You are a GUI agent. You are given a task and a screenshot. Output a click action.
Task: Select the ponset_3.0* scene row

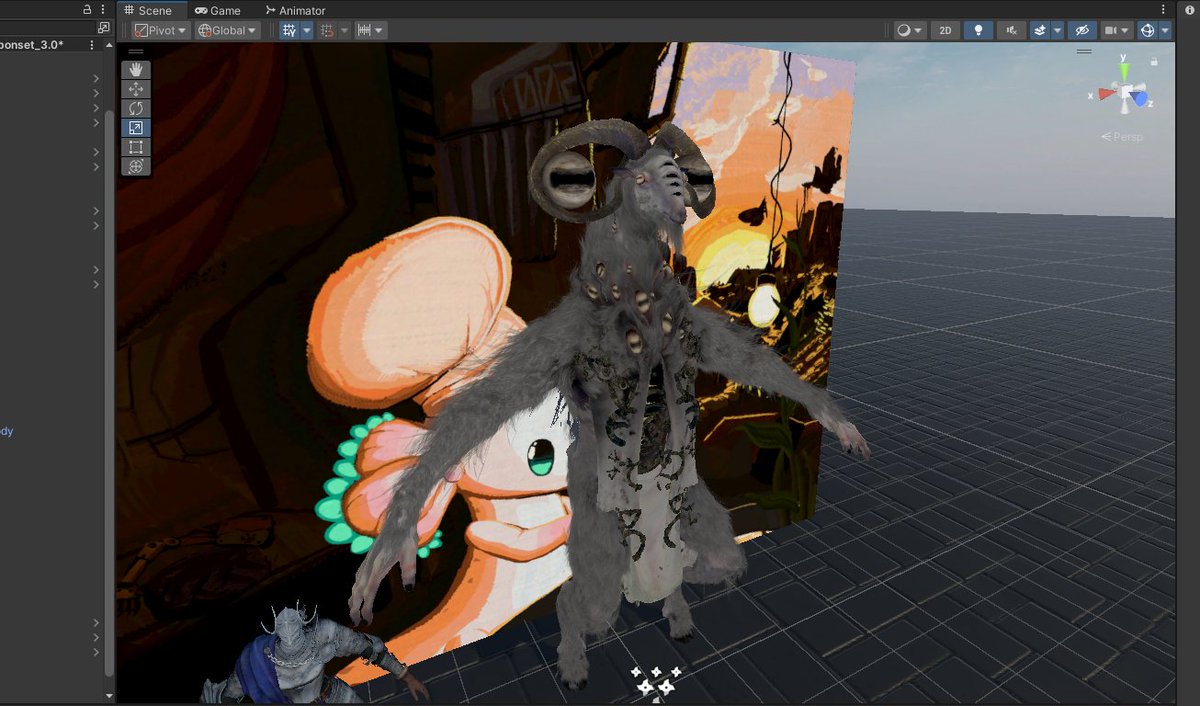pos(50,45)
